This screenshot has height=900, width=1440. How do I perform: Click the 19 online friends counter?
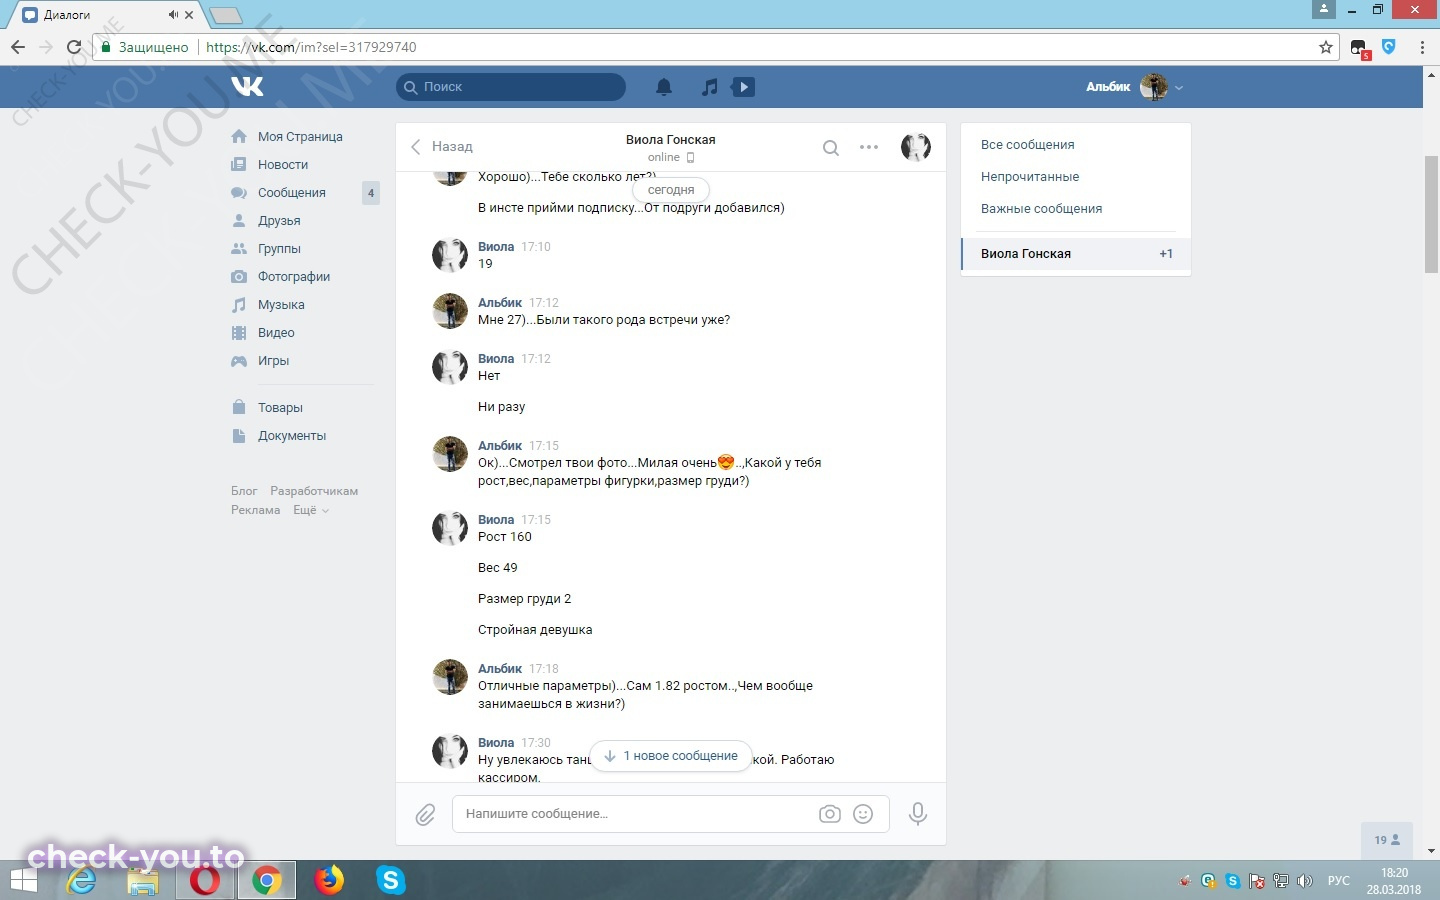click(x=1387, y=840)
